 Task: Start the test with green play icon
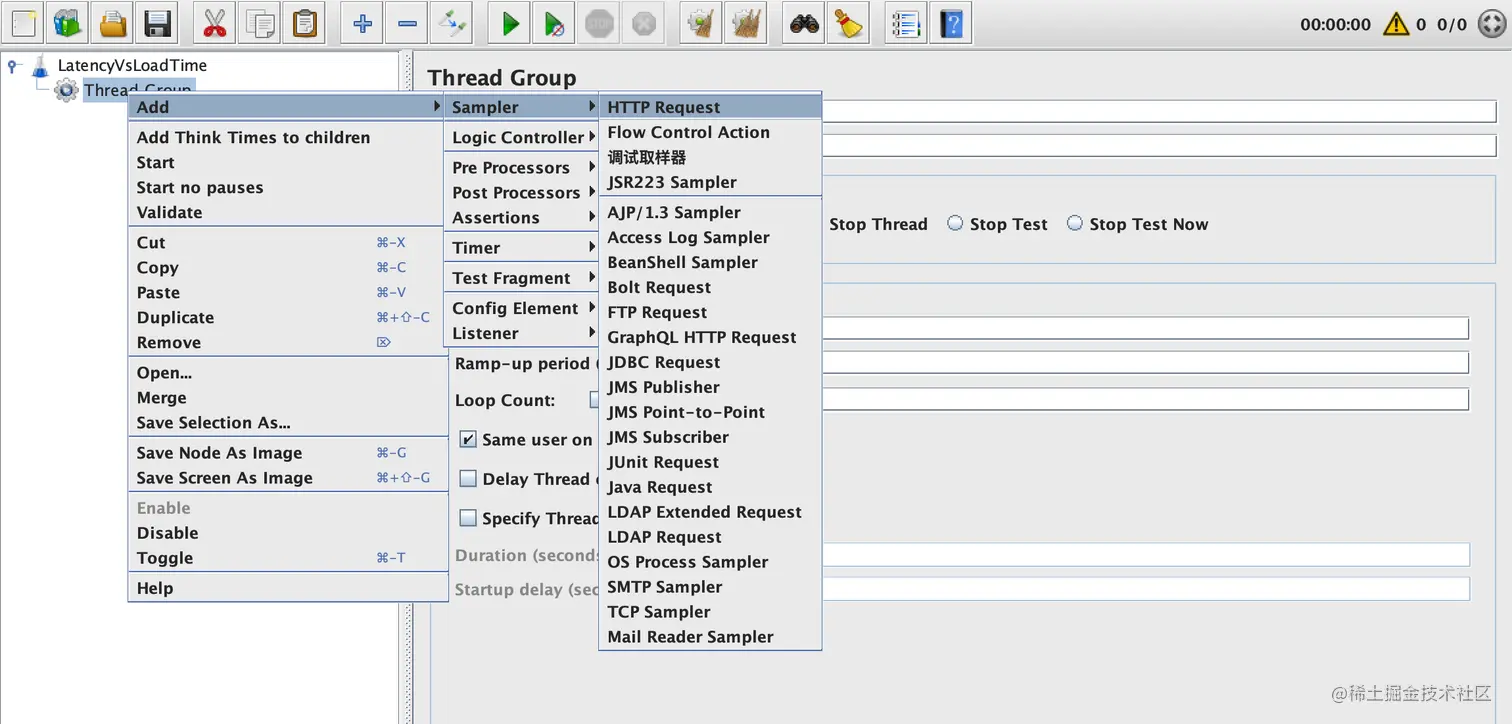click(x=509, y=23)
